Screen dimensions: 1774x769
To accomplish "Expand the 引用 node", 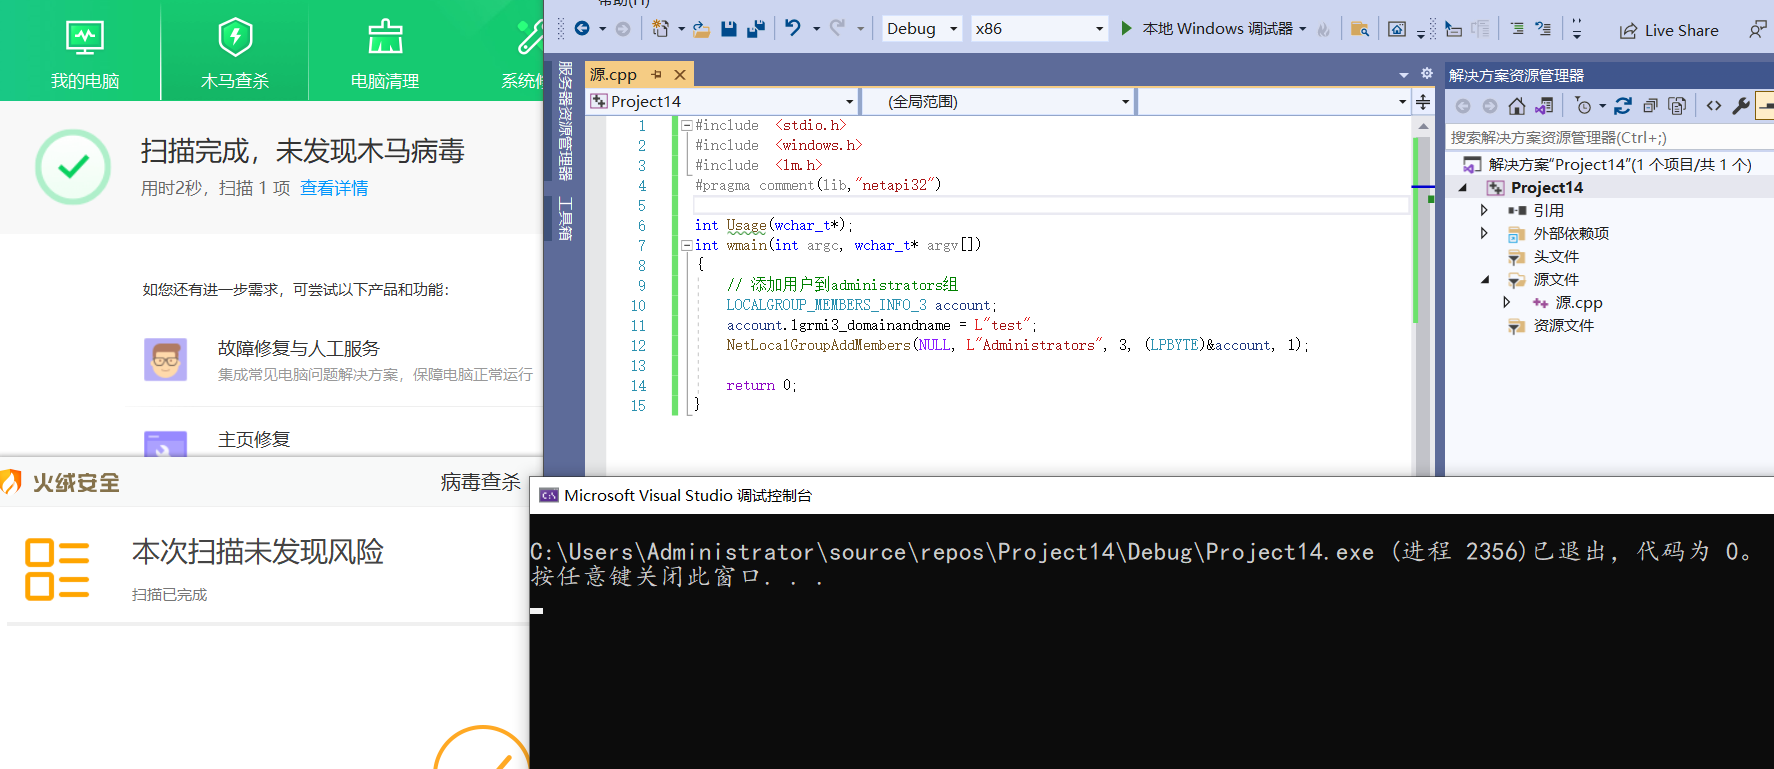I will pyautogui.click(x=1484, y=210).
